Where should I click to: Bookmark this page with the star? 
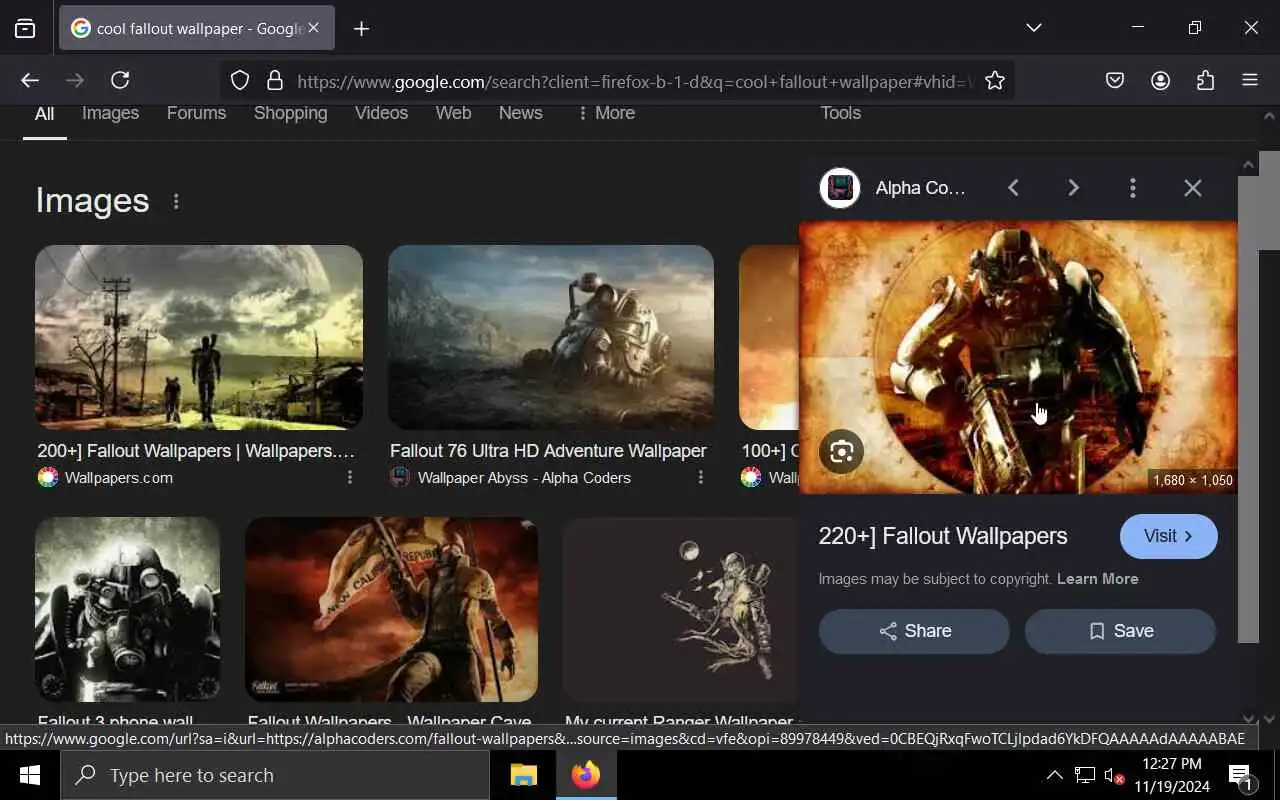point(994,81)
